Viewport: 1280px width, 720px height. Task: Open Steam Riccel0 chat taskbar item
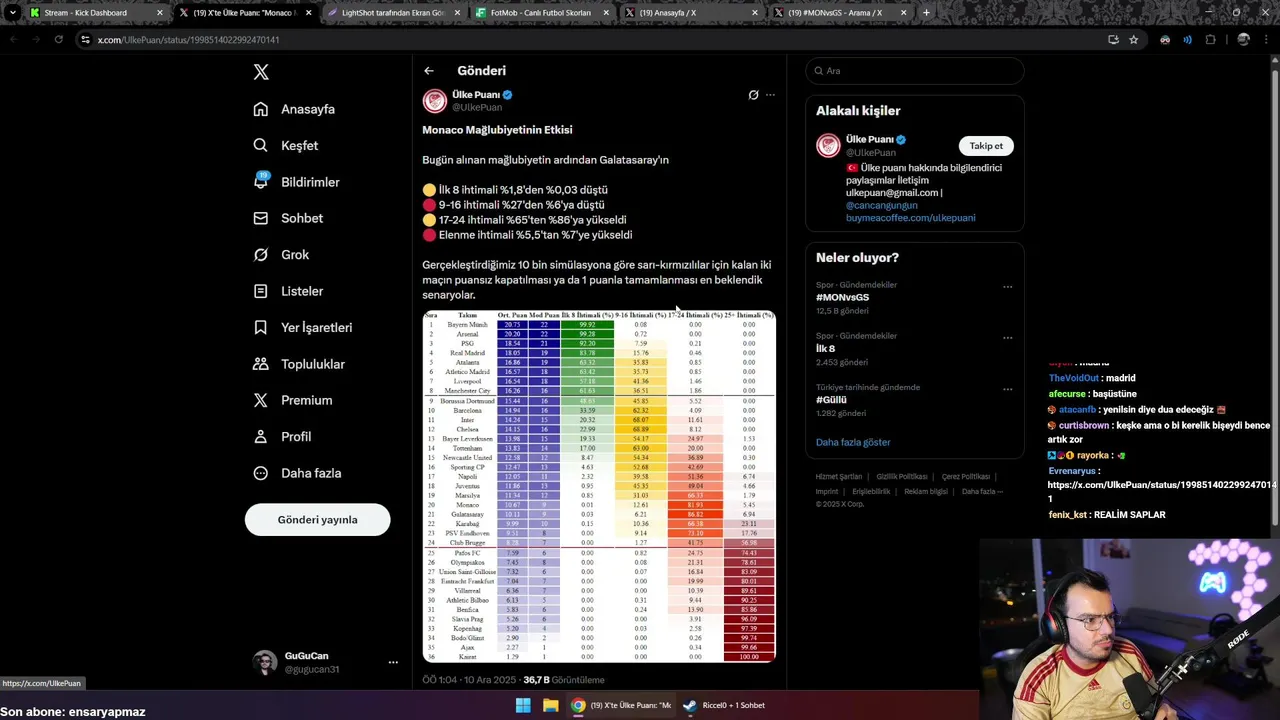pos(724,705)
